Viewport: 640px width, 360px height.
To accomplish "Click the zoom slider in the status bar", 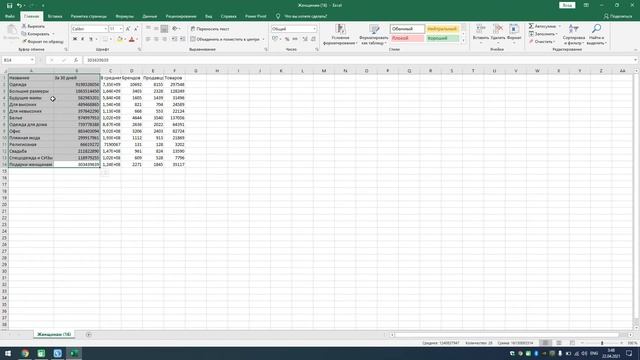I will (602, 343).
